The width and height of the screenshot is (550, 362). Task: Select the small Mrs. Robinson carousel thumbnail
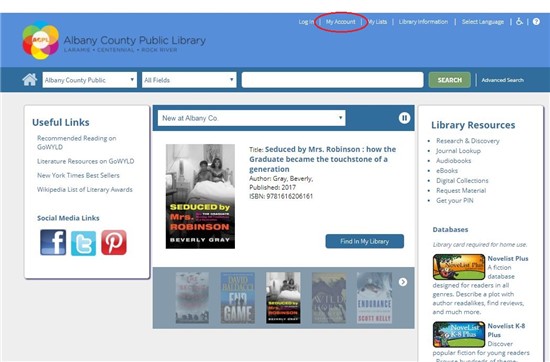(283, 298)
